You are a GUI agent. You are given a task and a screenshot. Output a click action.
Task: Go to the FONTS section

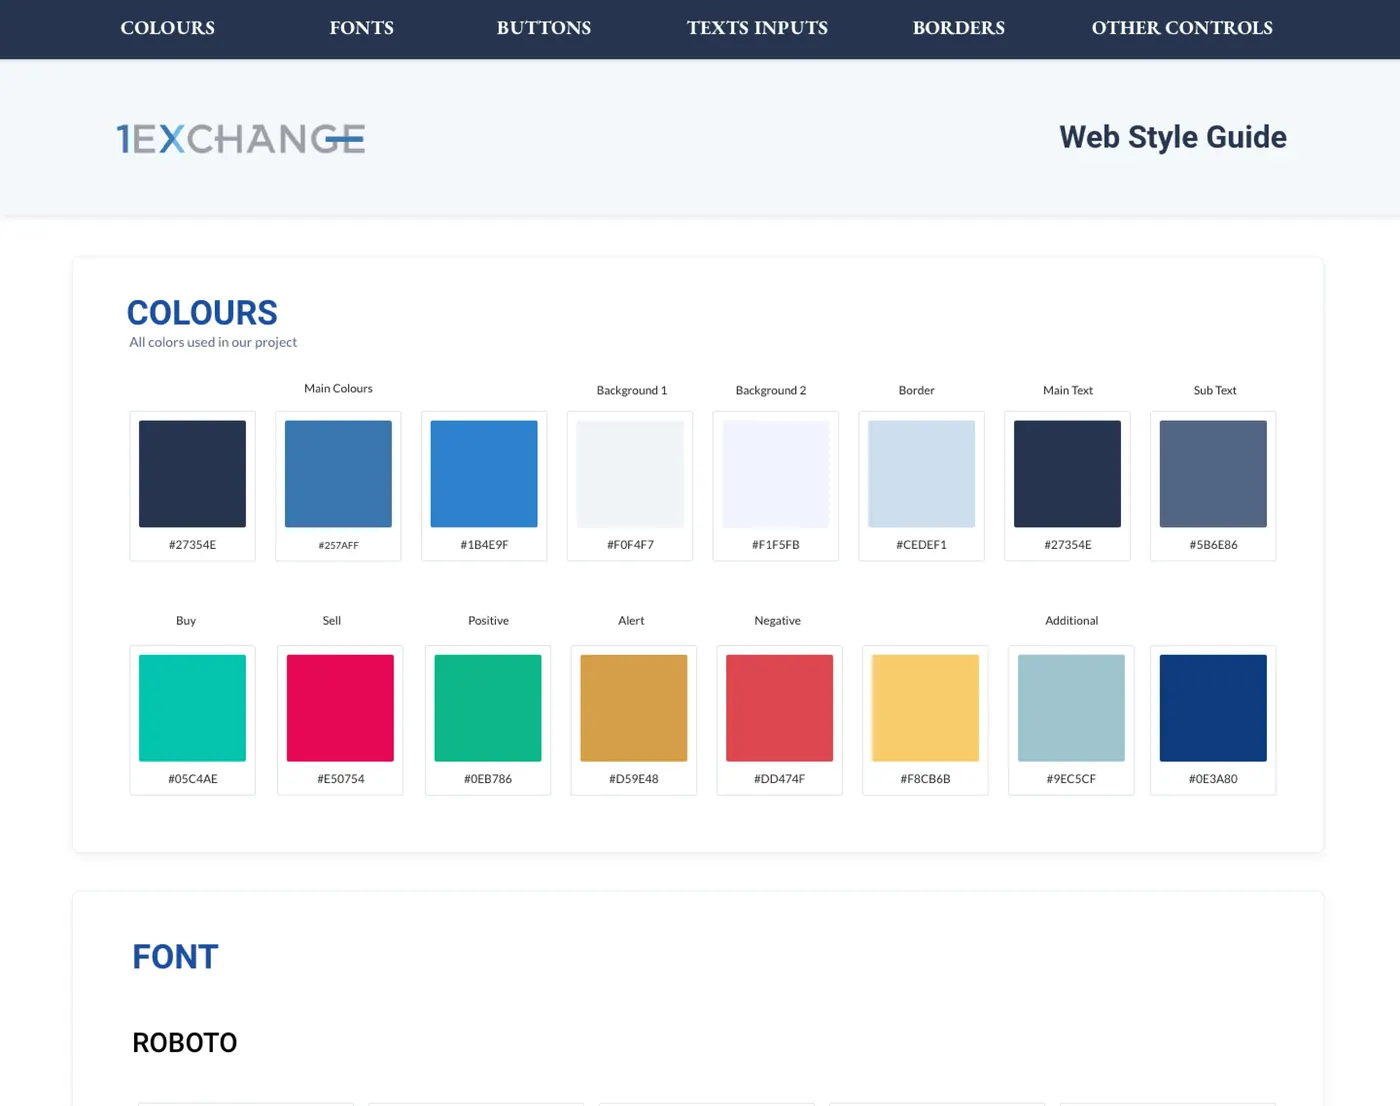point(361,28)
